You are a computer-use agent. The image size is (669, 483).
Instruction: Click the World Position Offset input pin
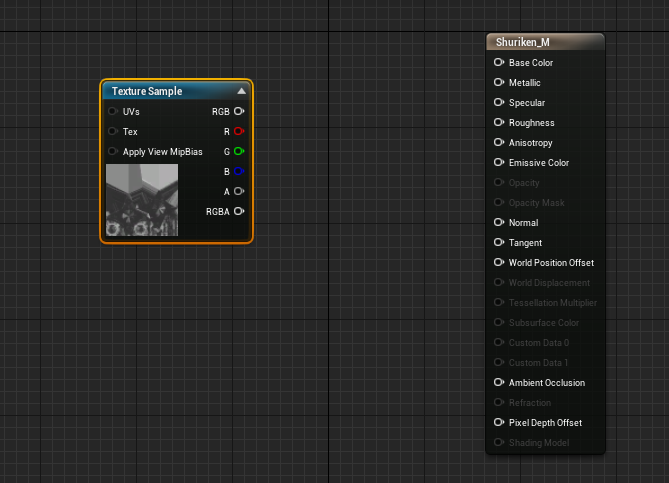click(499, 263)
